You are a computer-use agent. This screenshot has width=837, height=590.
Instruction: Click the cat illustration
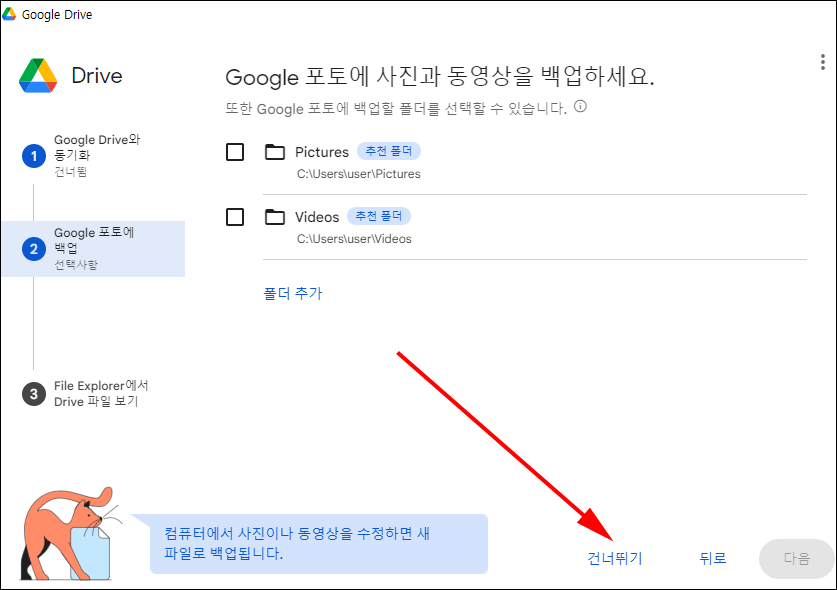point(69,534)
